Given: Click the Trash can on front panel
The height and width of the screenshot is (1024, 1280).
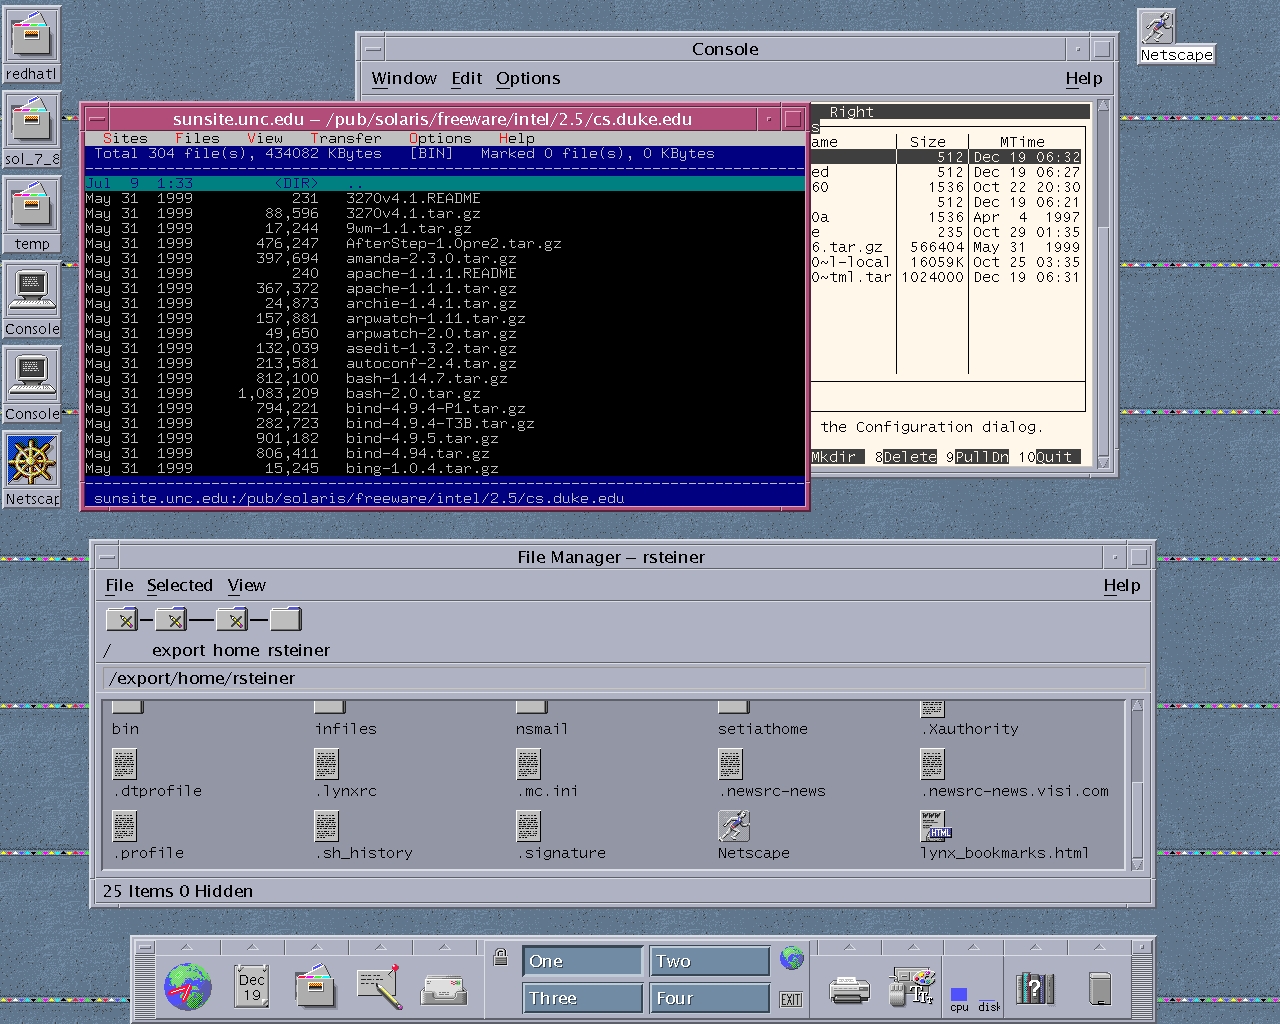Looking at the screenshot, I should 1099,988.
